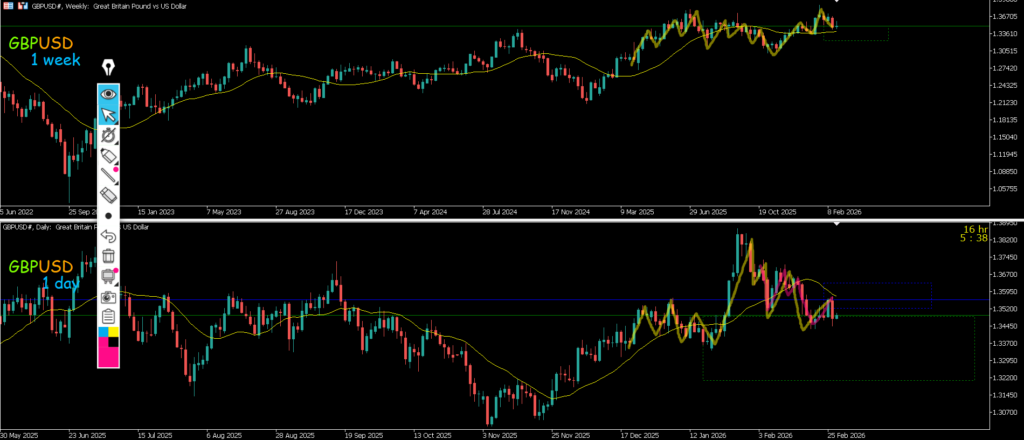Select the arrow cursor tool
The height and width of the screenshot is (440, 1024).
pyautogui.click(x=109, y=114)
